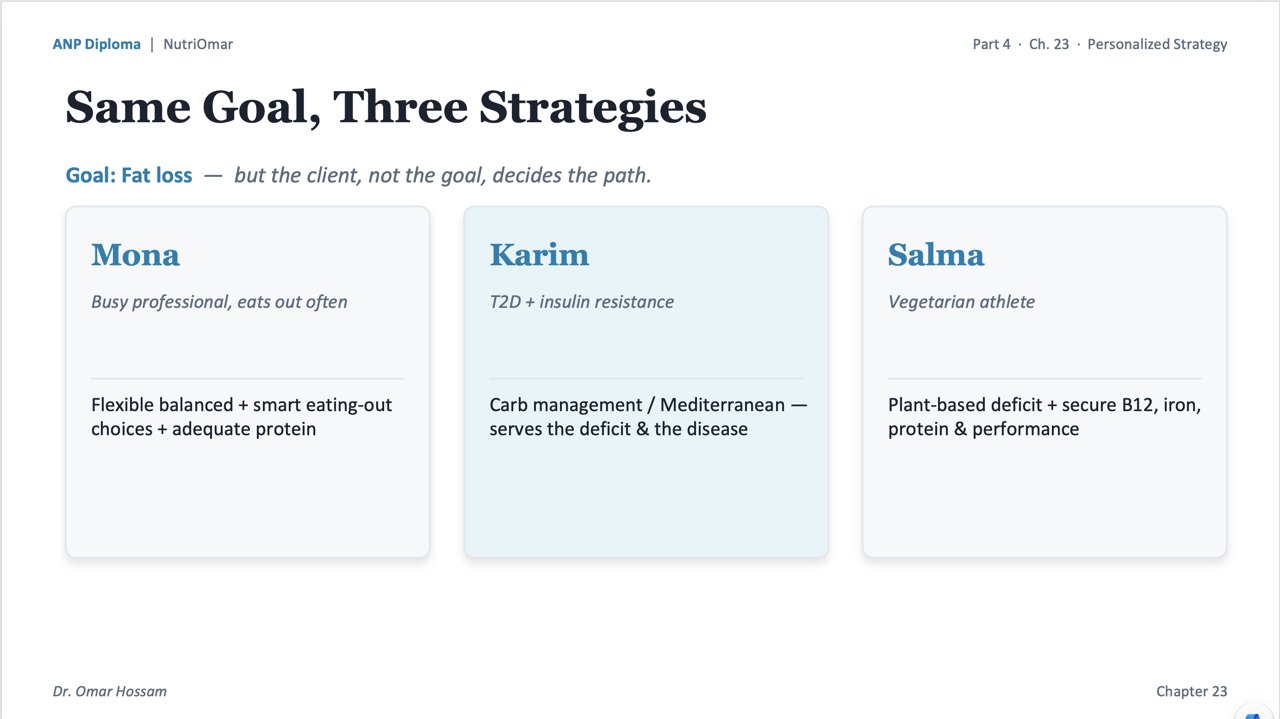1280x719 pixels.
Task: Click 'Ch. 23' in the top breadcrumb
Action: (x=1049, y=44)
